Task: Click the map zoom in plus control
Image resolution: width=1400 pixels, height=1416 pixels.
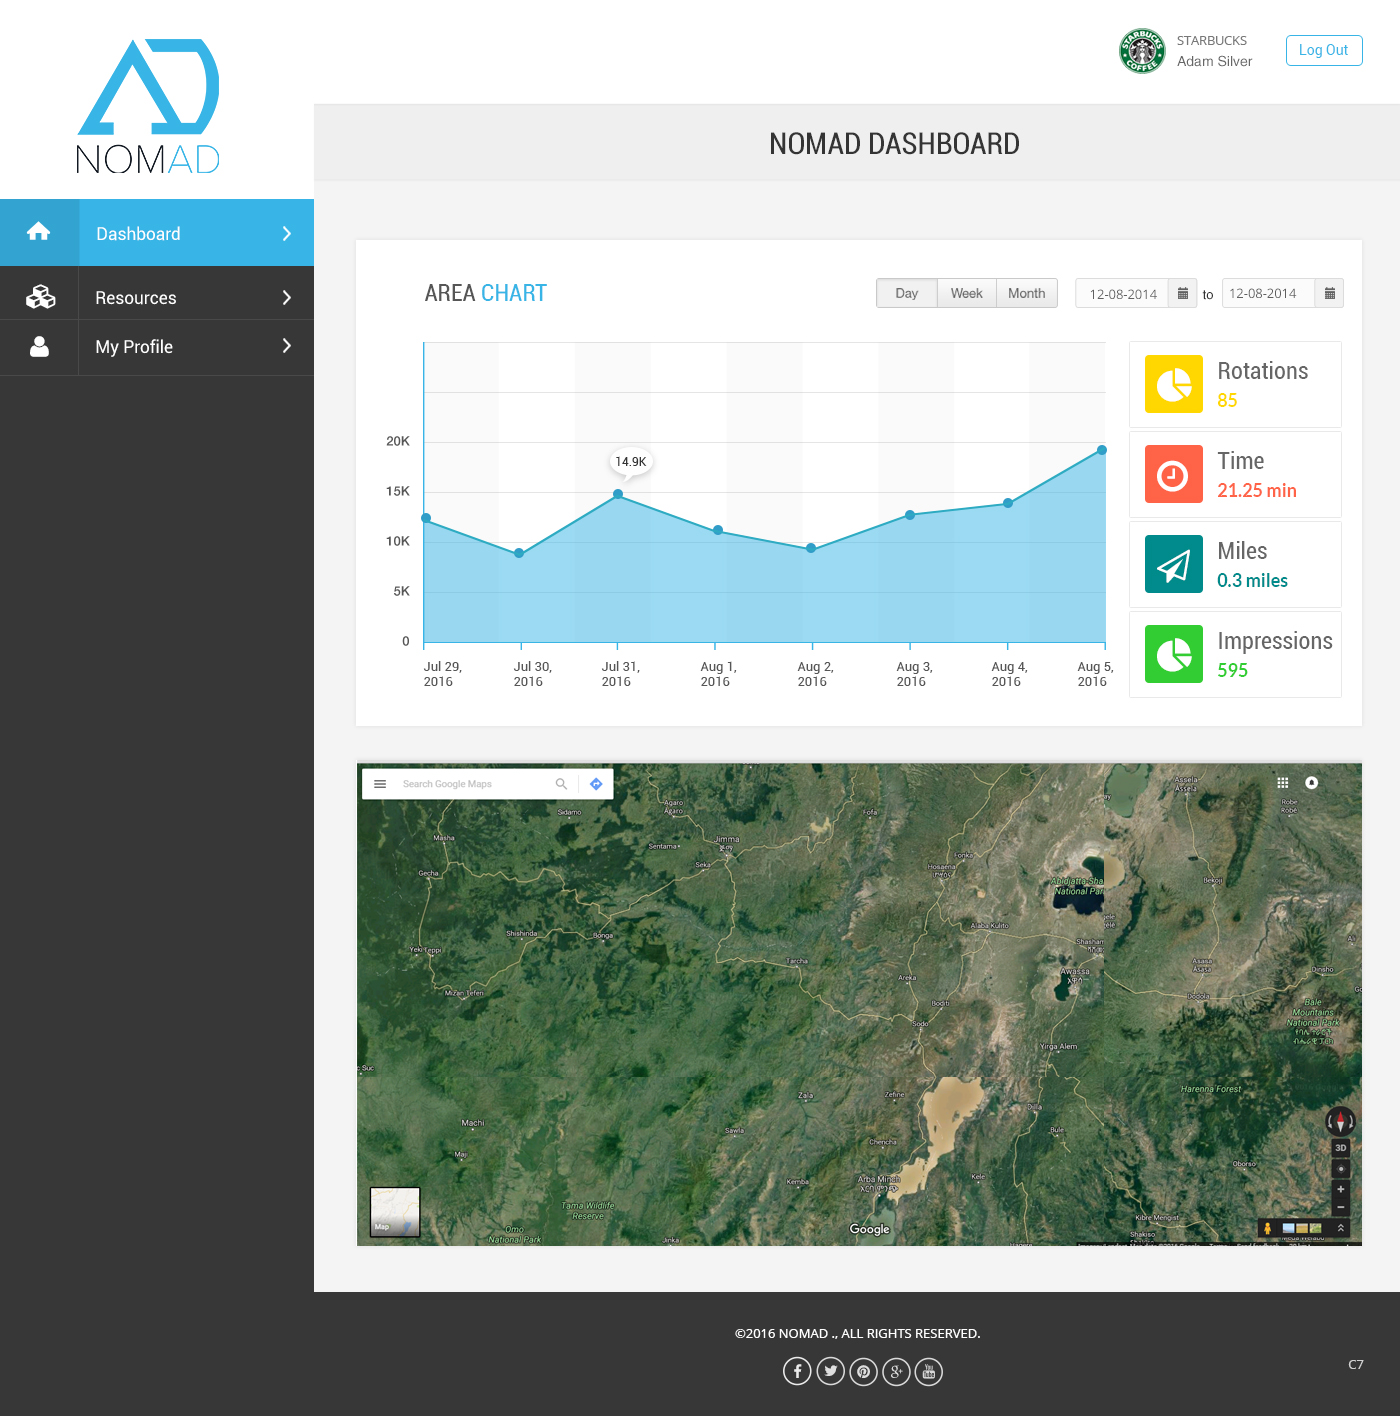Action: [1341, 1189]
